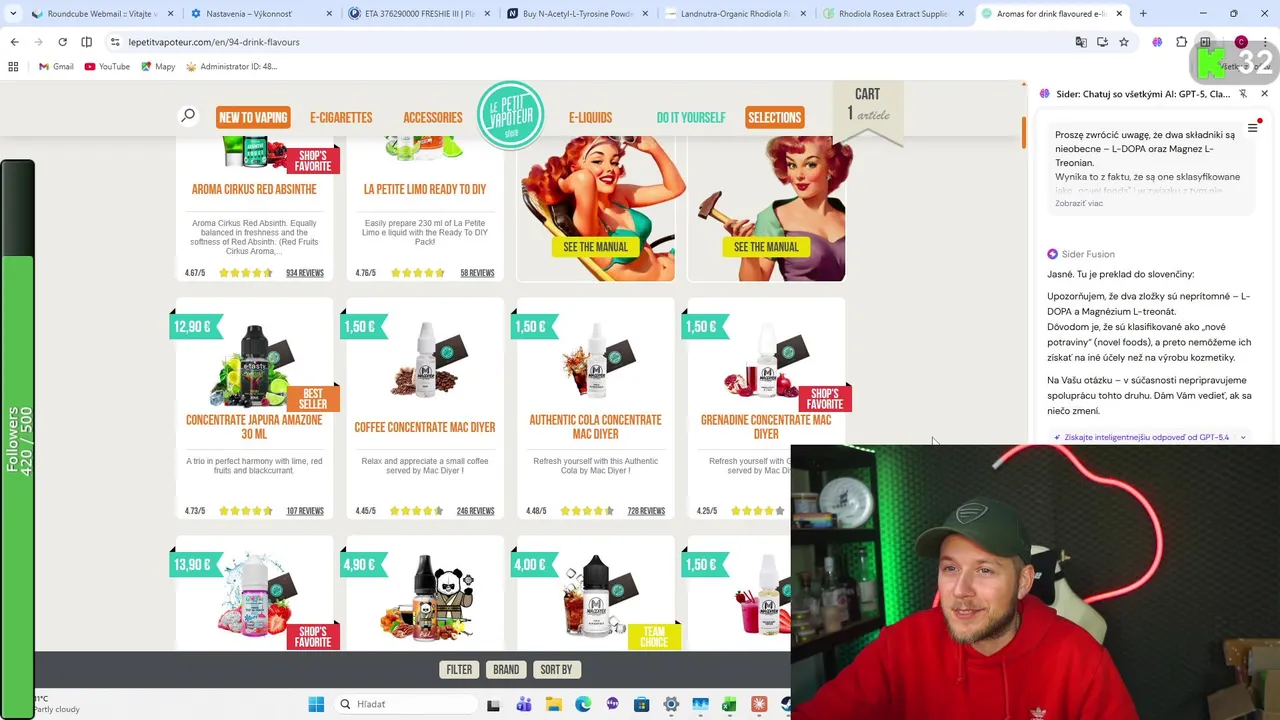Open Microsoft Store from taskbar

(x=642, y=704)
